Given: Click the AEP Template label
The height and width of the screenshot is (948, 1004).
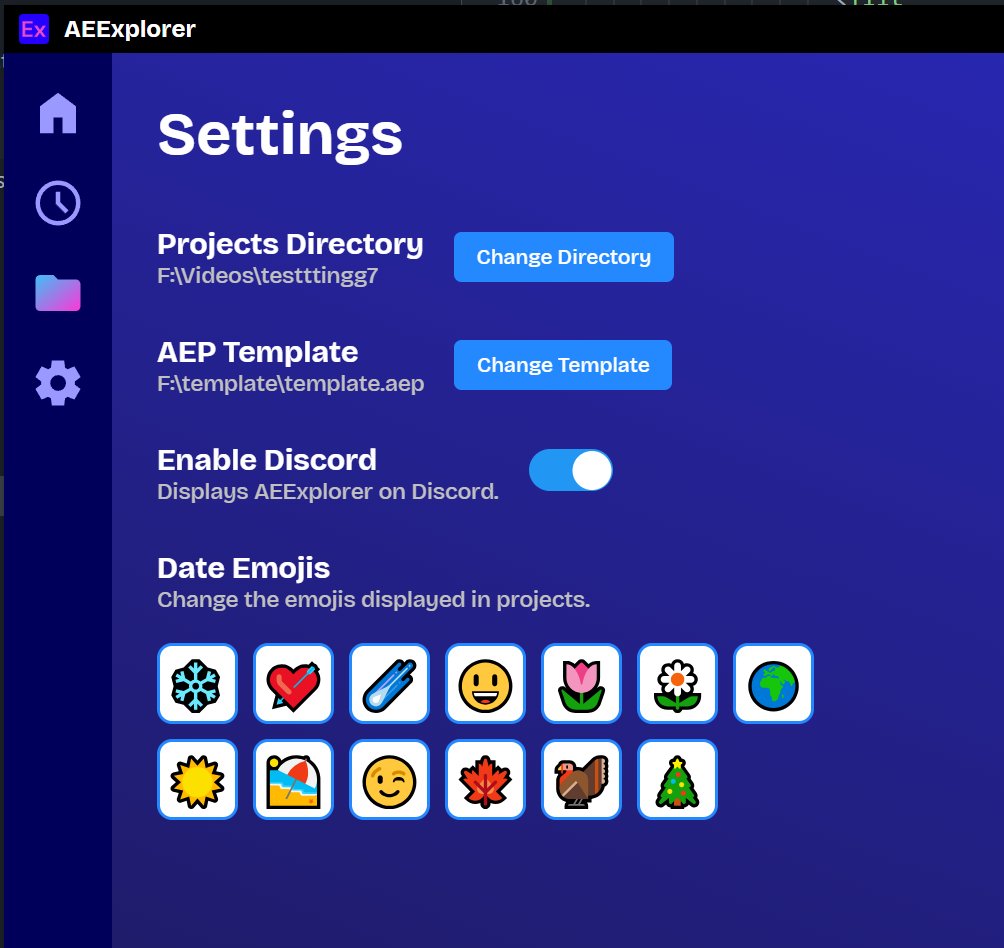Looking at the screenshot, I should coord(257,352).
